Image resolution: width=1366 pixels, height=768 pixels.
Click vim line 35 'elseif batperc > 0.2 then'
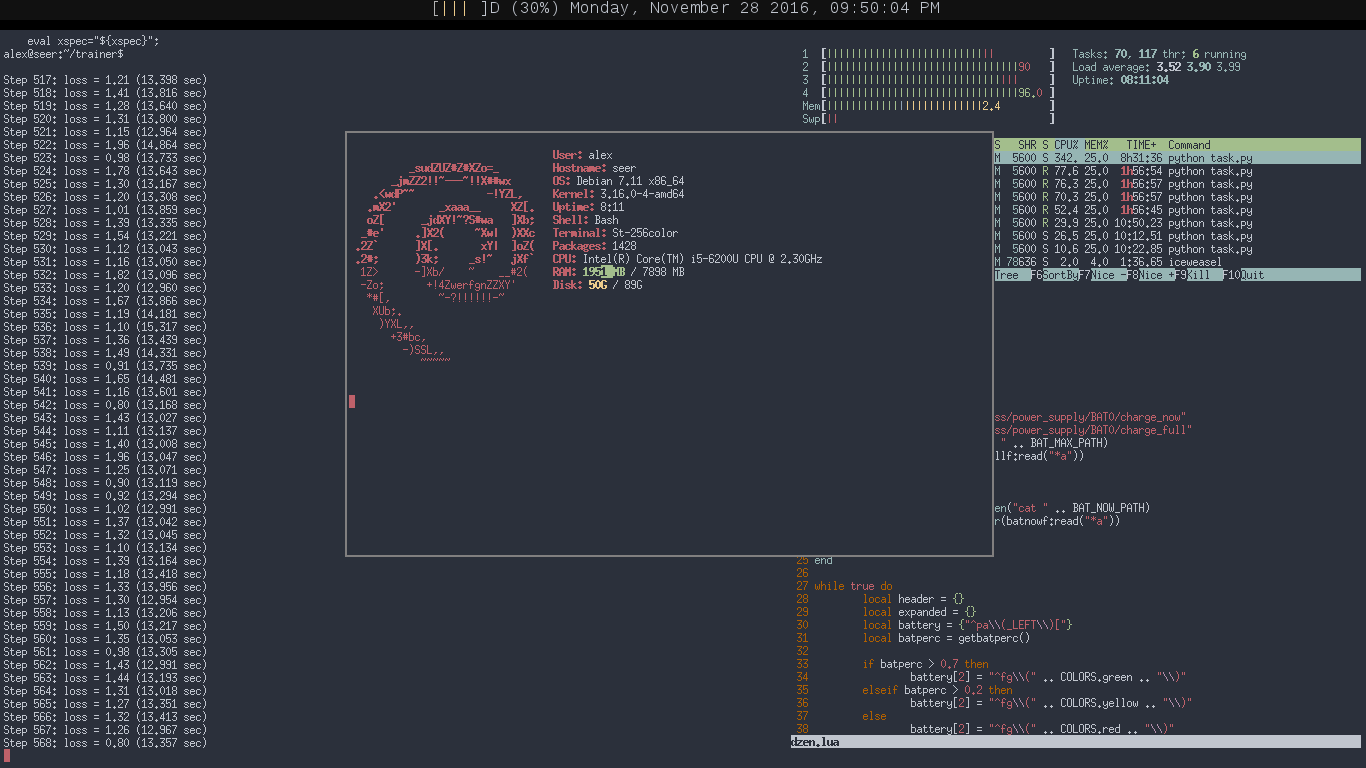pyautogui.click(x=937, y=690)
